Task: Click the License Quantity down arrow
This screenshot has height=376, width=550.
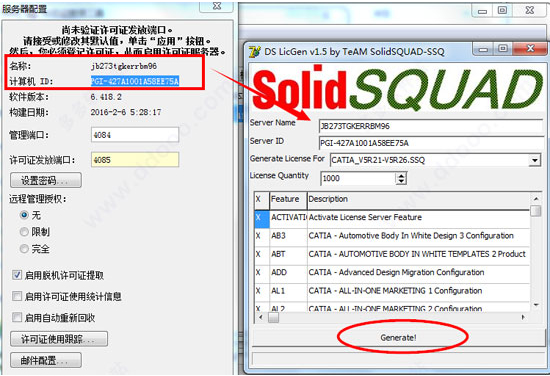Action: [401, 181]
